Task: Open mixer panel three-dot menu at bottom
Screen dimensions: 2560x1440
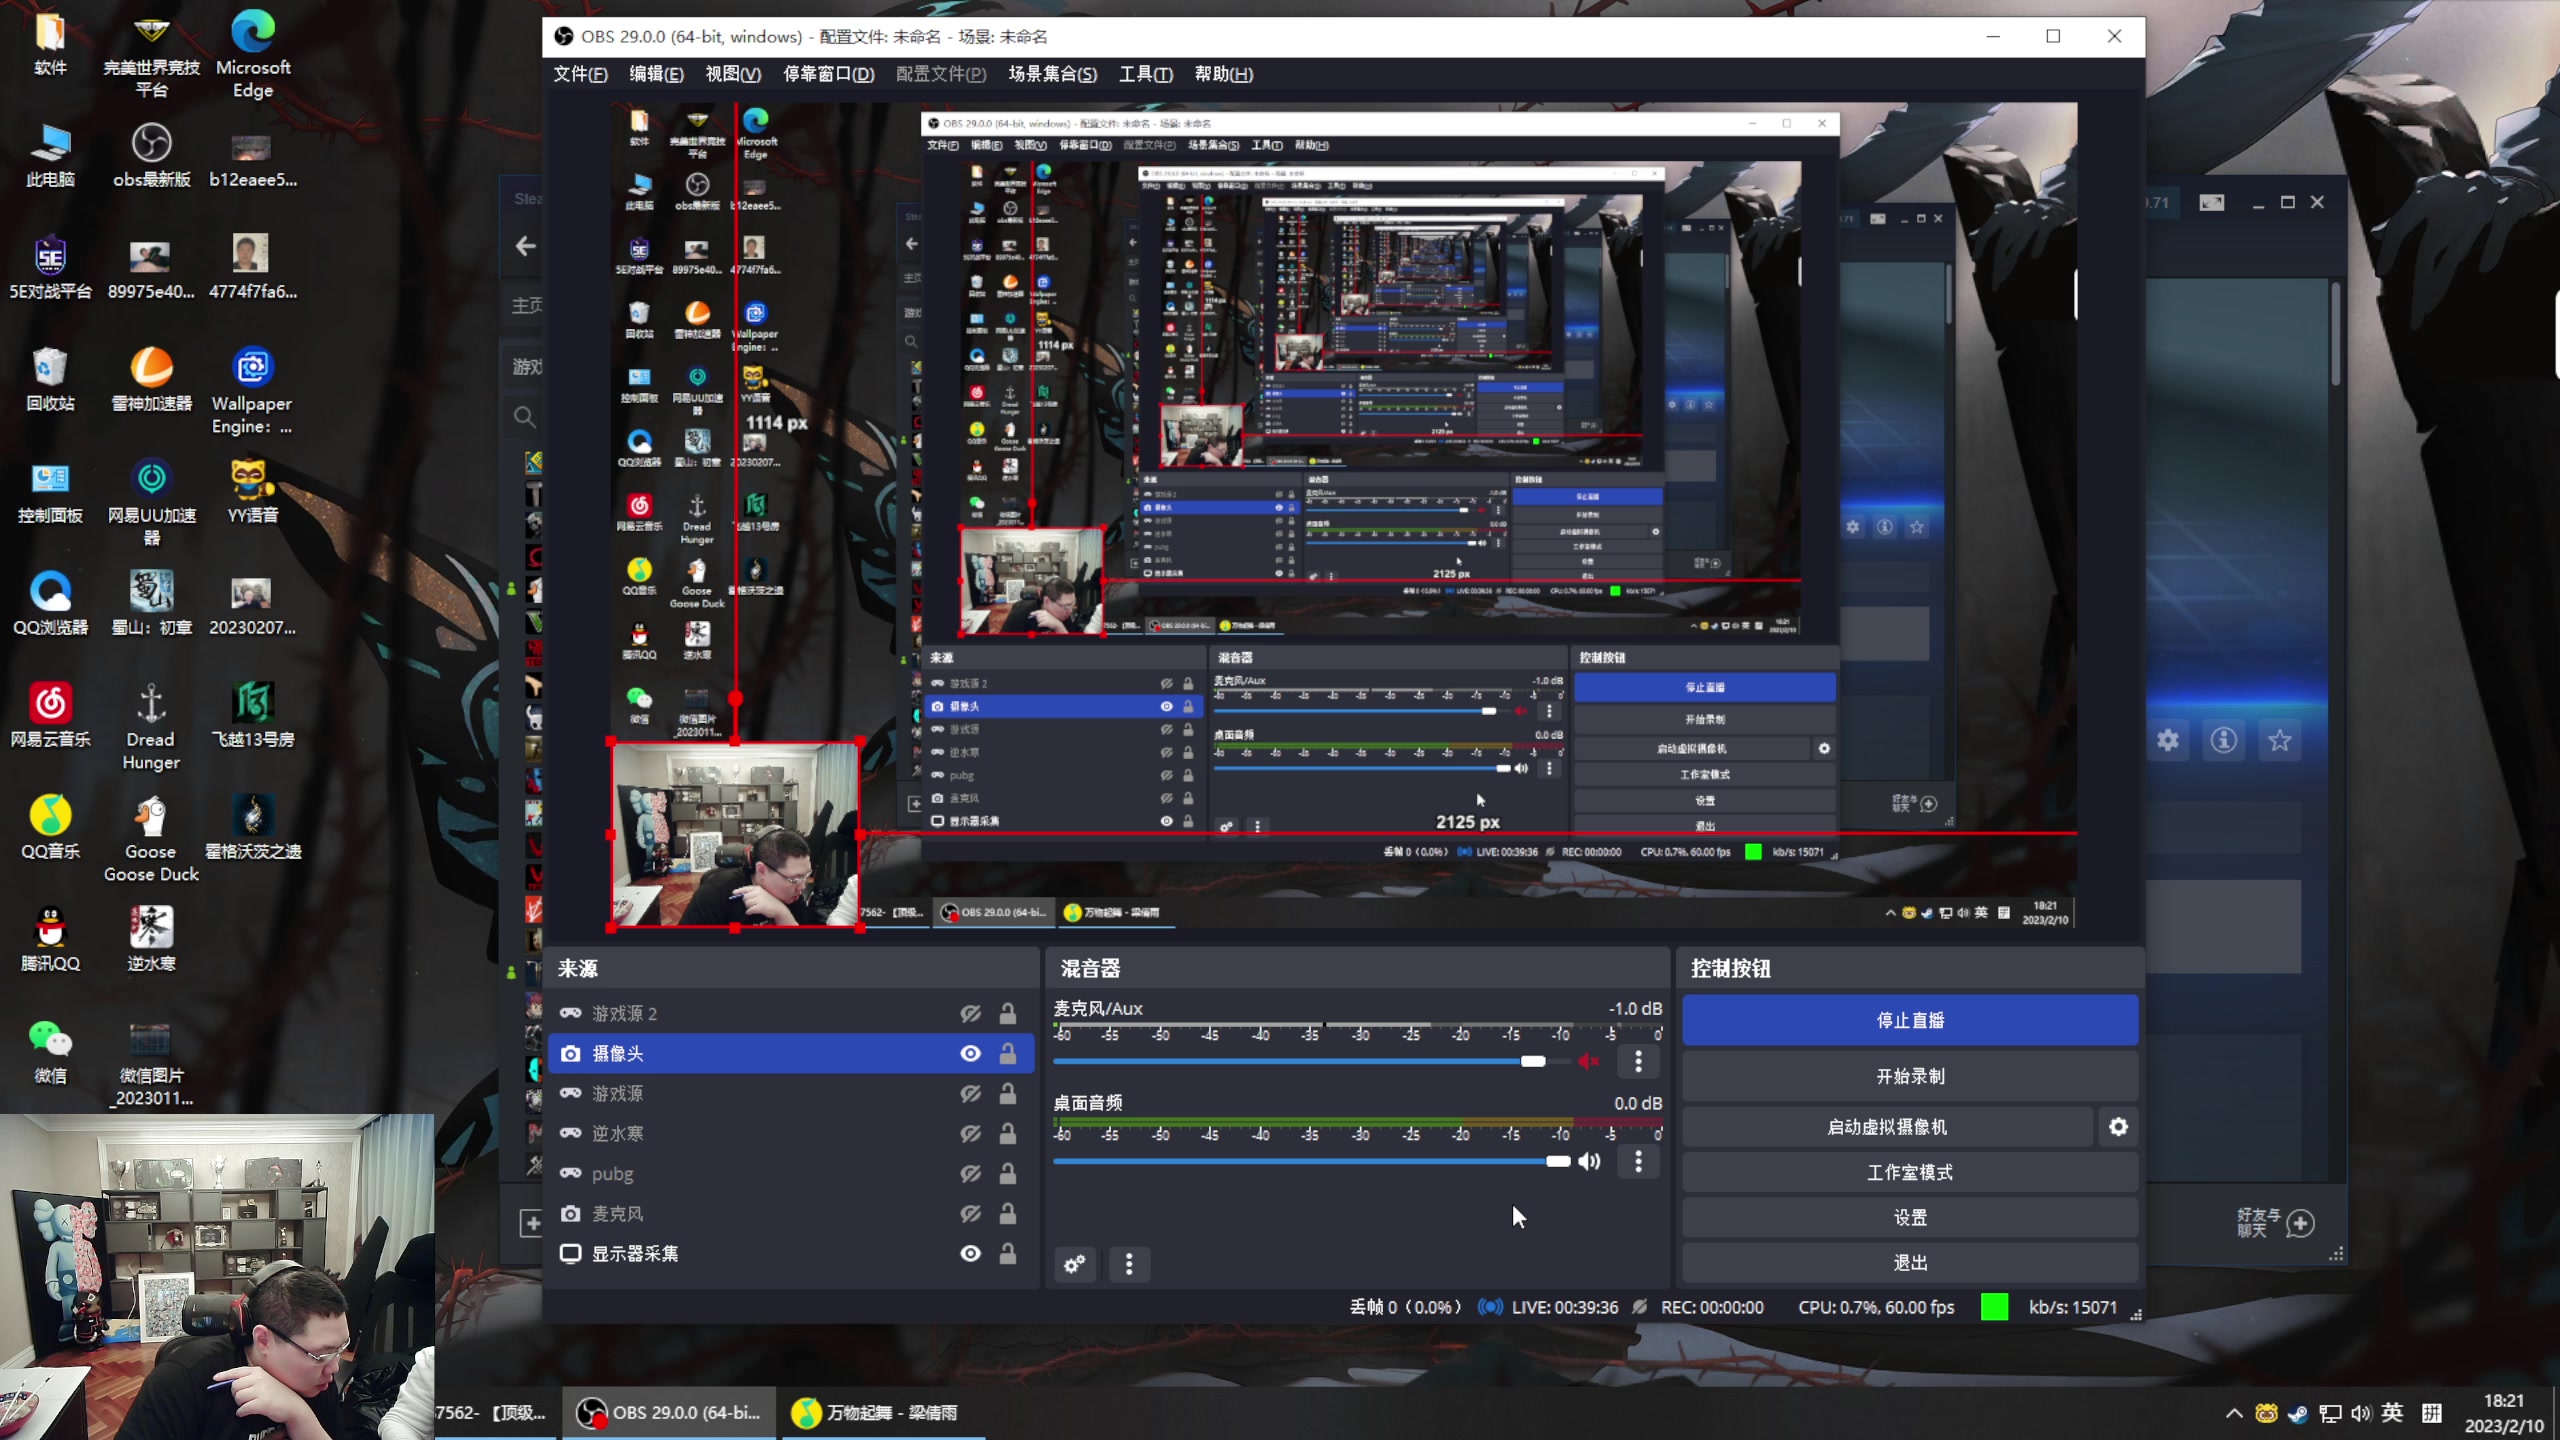Action: (1129, 1264)
